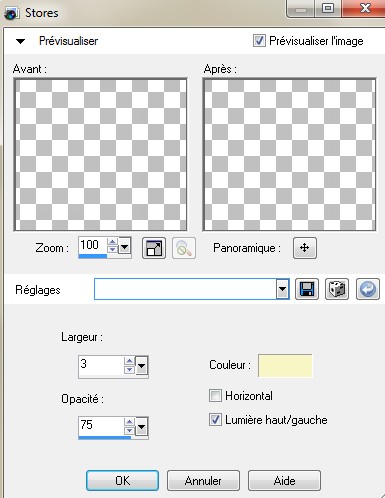This screenshot has height=498, width=385.
Task: Randomize parameters with the dice icon
Action: 337,289
